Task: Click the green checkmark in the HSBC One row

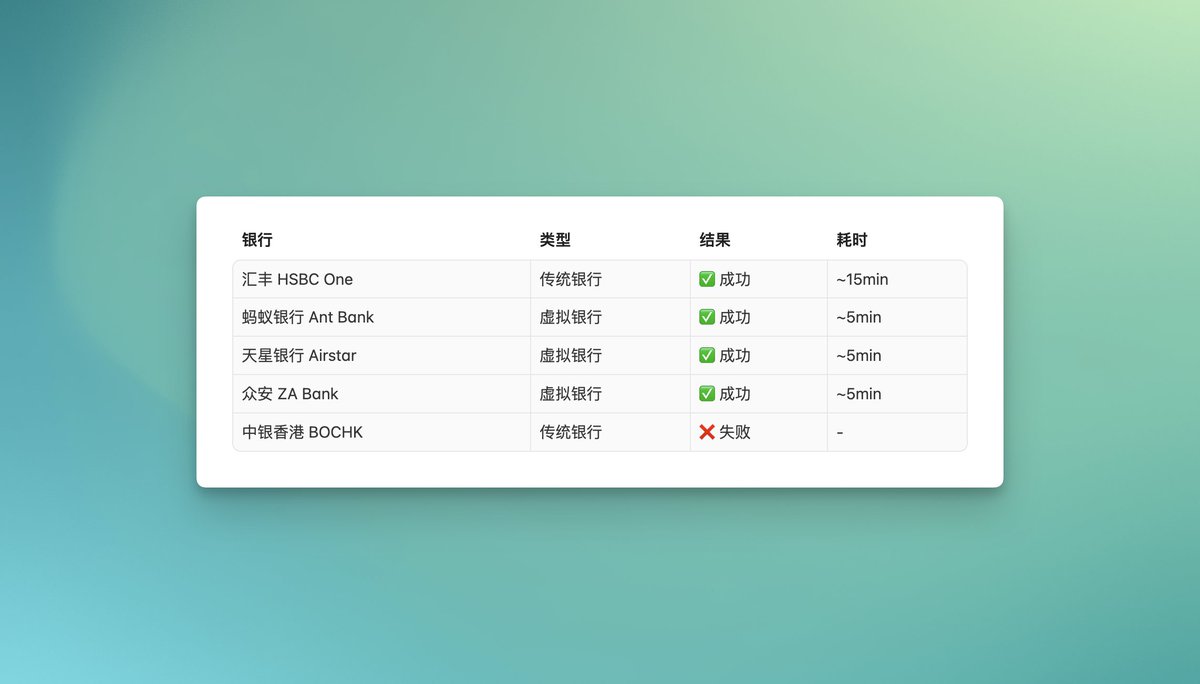Action: coord(707,280)
